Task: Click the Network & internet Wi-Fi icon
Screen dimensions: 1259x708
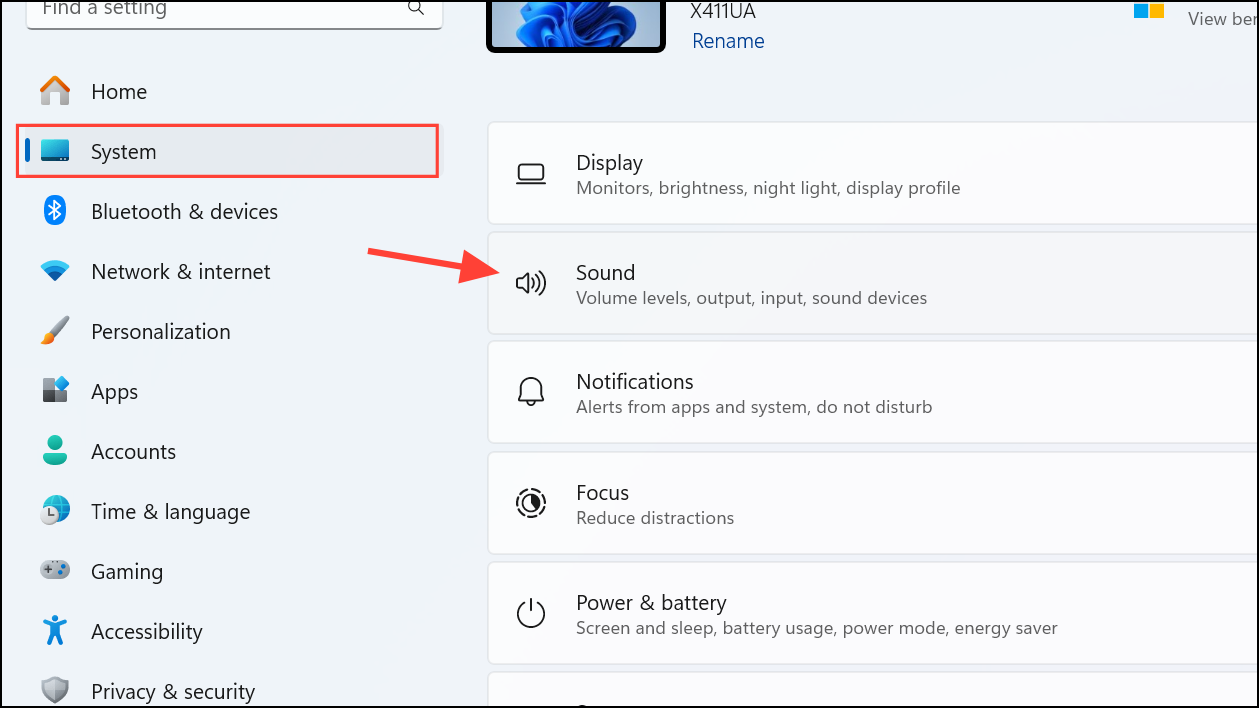Action: pyautogui.click(x=54, y=270)
